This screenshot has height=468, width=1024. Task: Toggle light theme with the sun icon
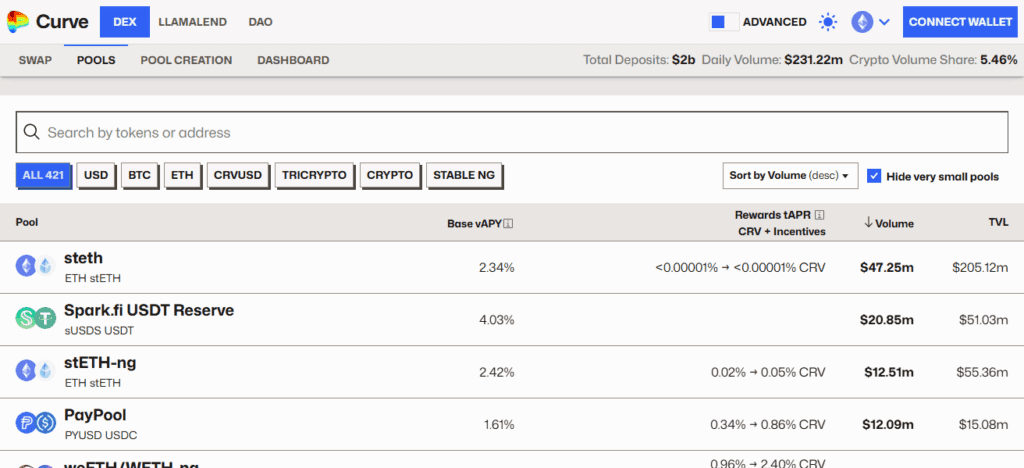[x=827, y=22]
